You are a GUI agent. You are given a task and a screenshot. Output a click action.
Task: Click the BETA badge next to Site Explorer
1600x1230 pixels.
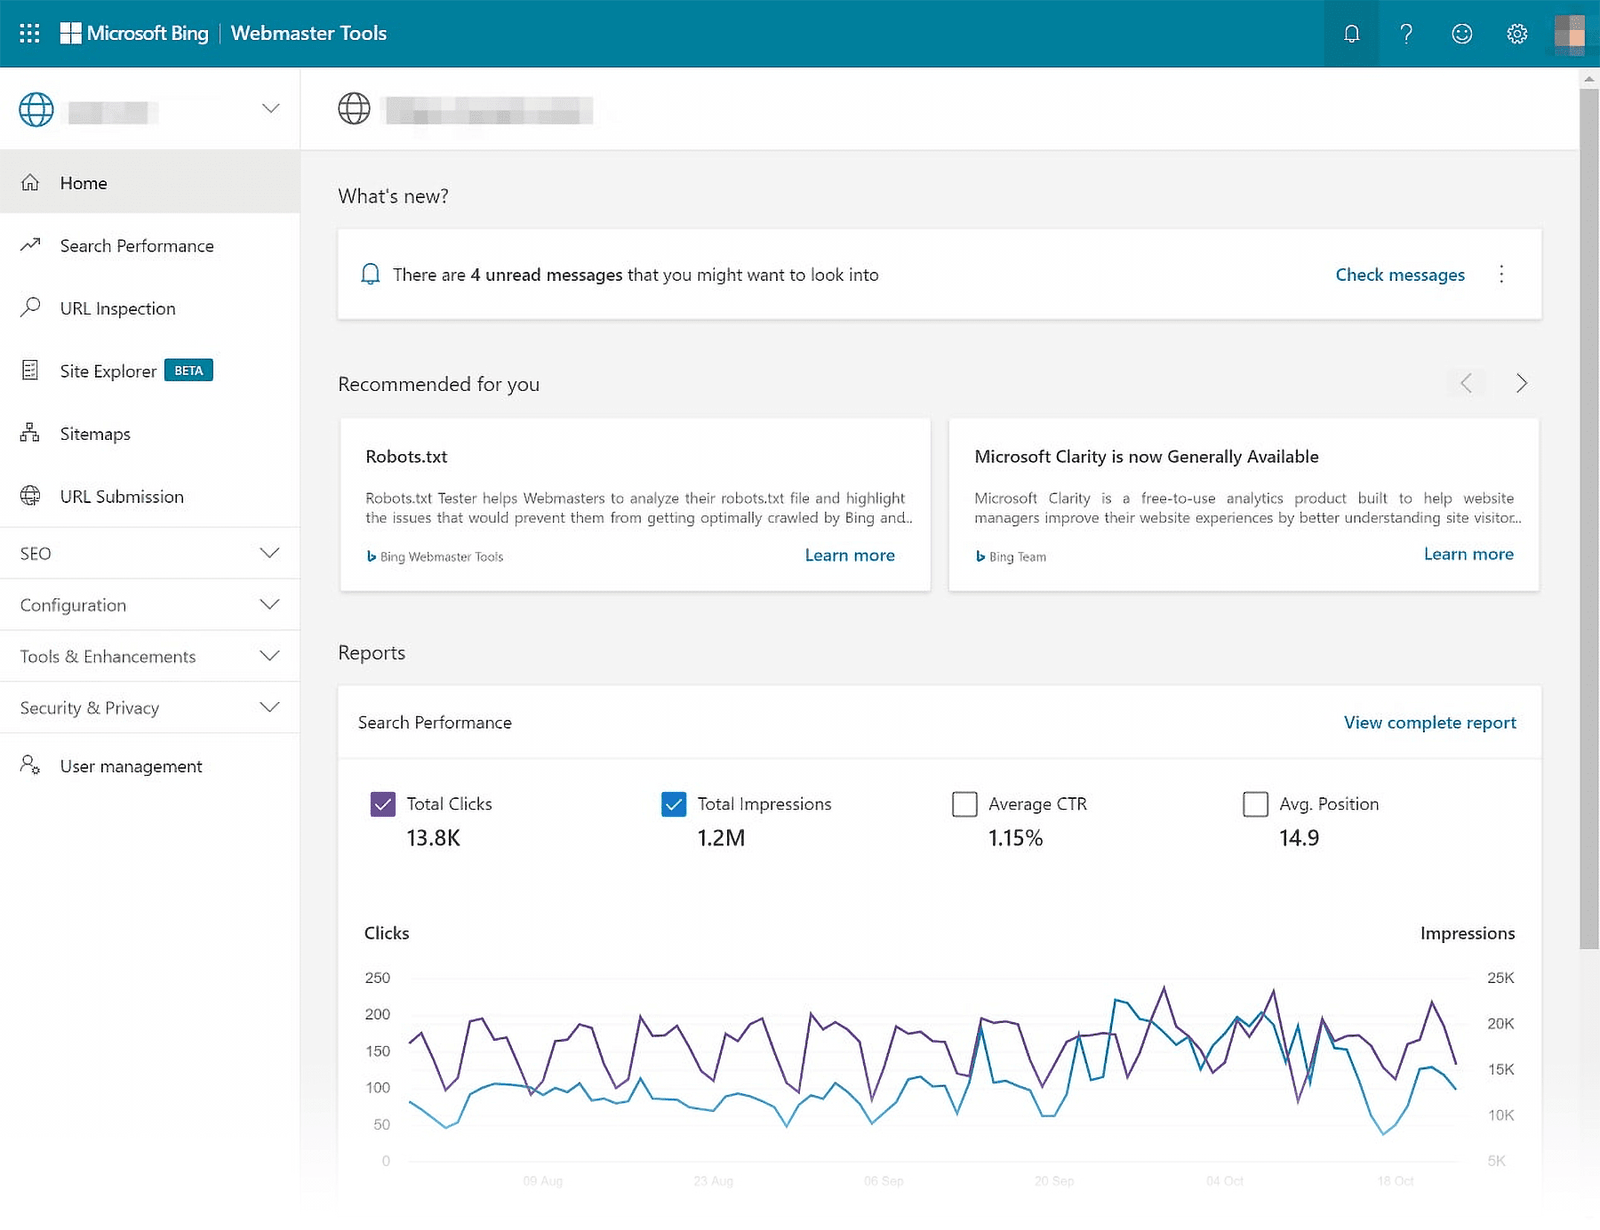click(x=188, y=370)
